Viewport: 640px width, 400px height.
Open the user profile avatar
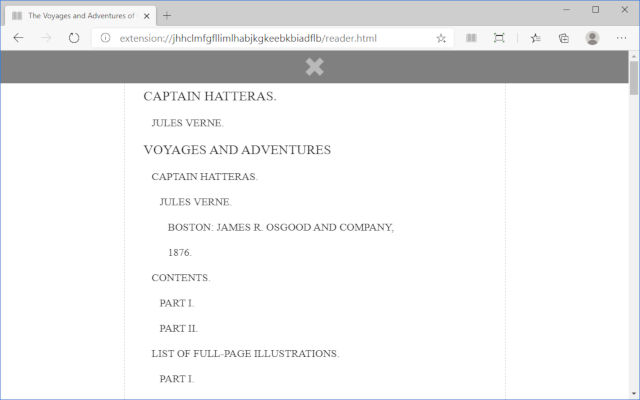click(x=592, y=38)
